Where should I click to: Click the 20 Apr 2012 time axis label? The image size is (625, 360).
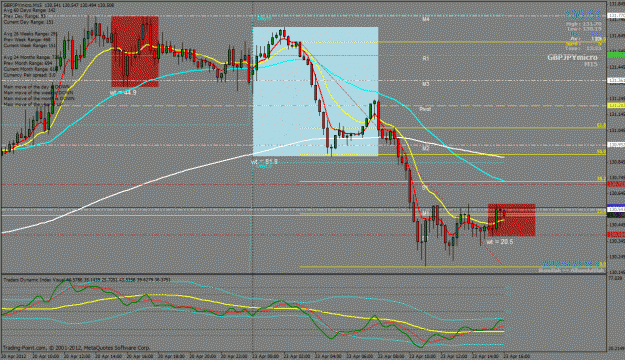click(x=14, y=356)
